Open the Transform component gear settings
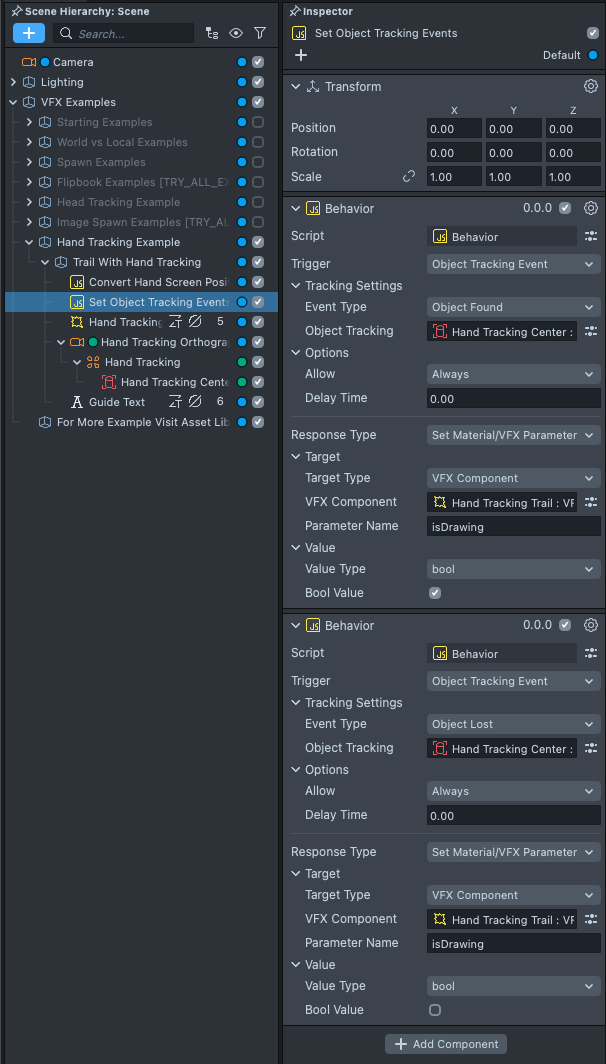606x1064 pixels. point(591,87)
